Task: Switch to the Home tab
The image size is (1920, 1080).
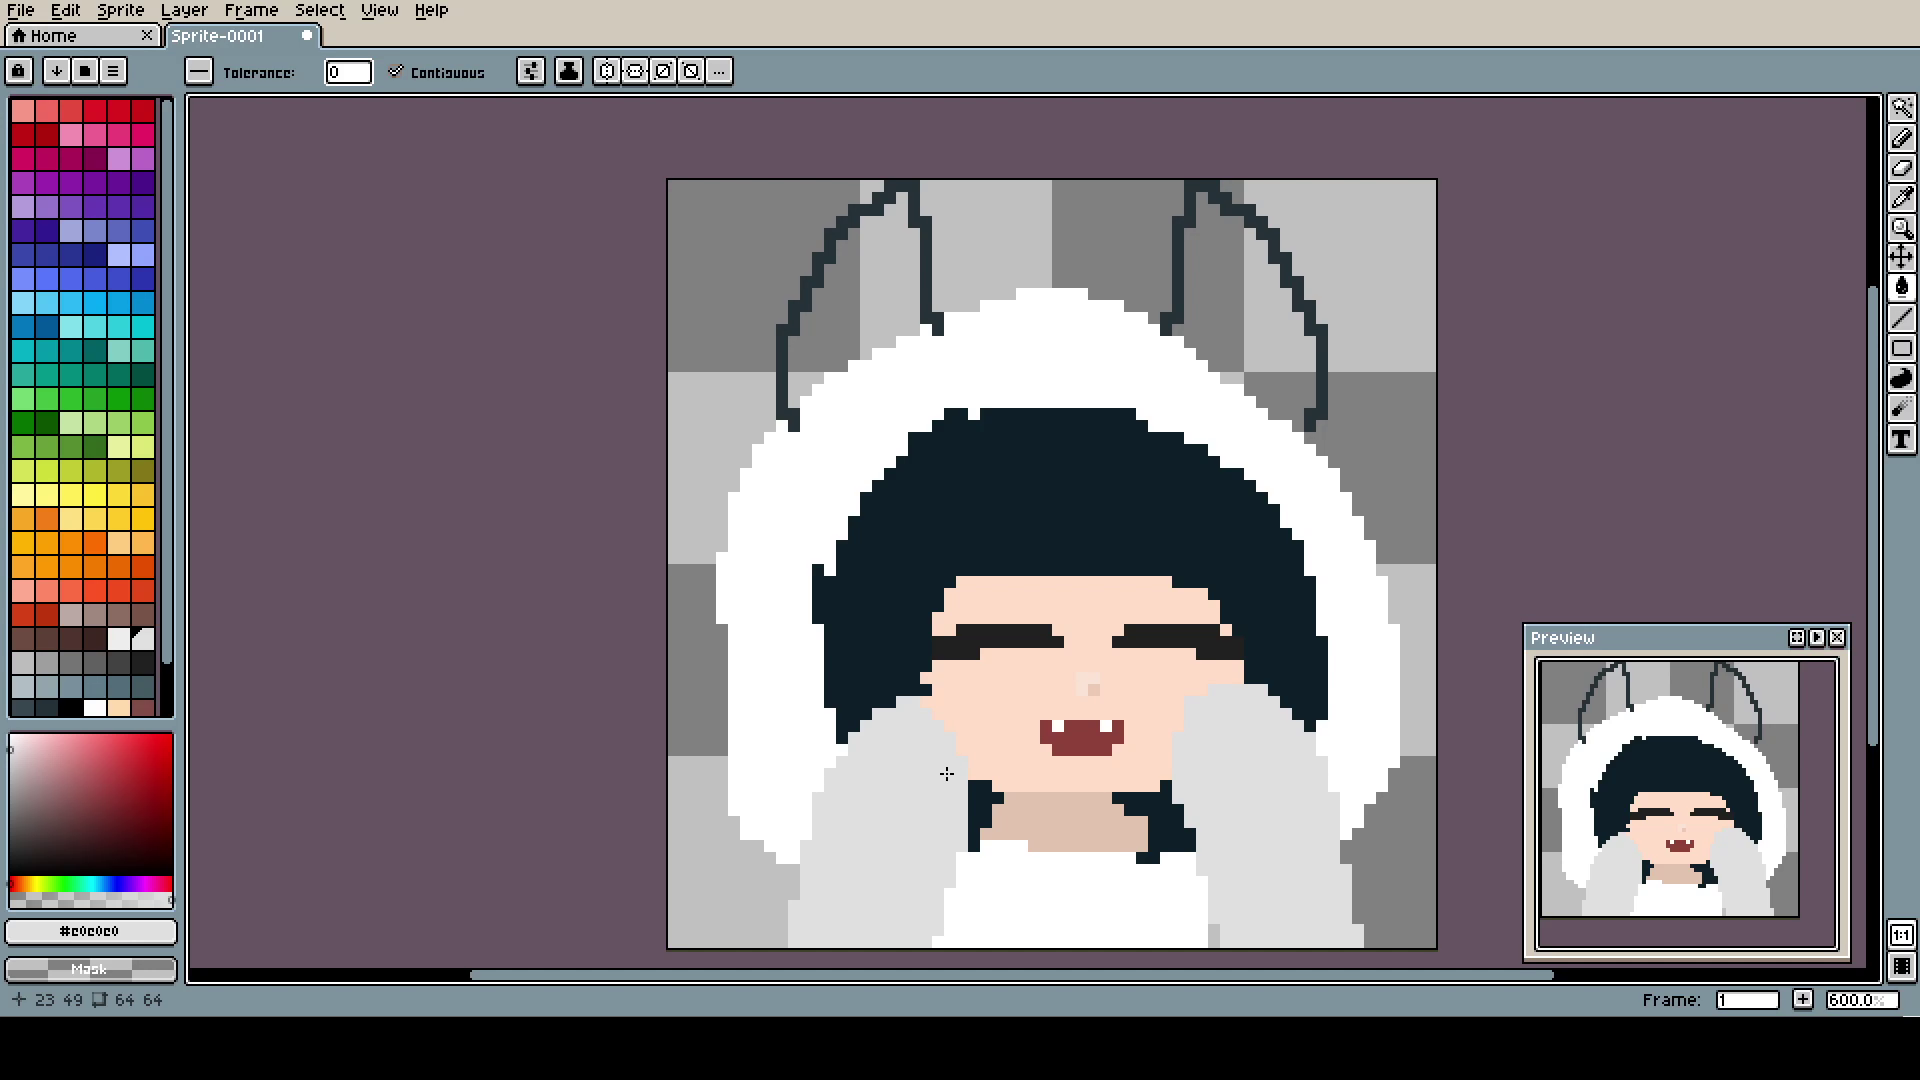Action: [54, 36]
